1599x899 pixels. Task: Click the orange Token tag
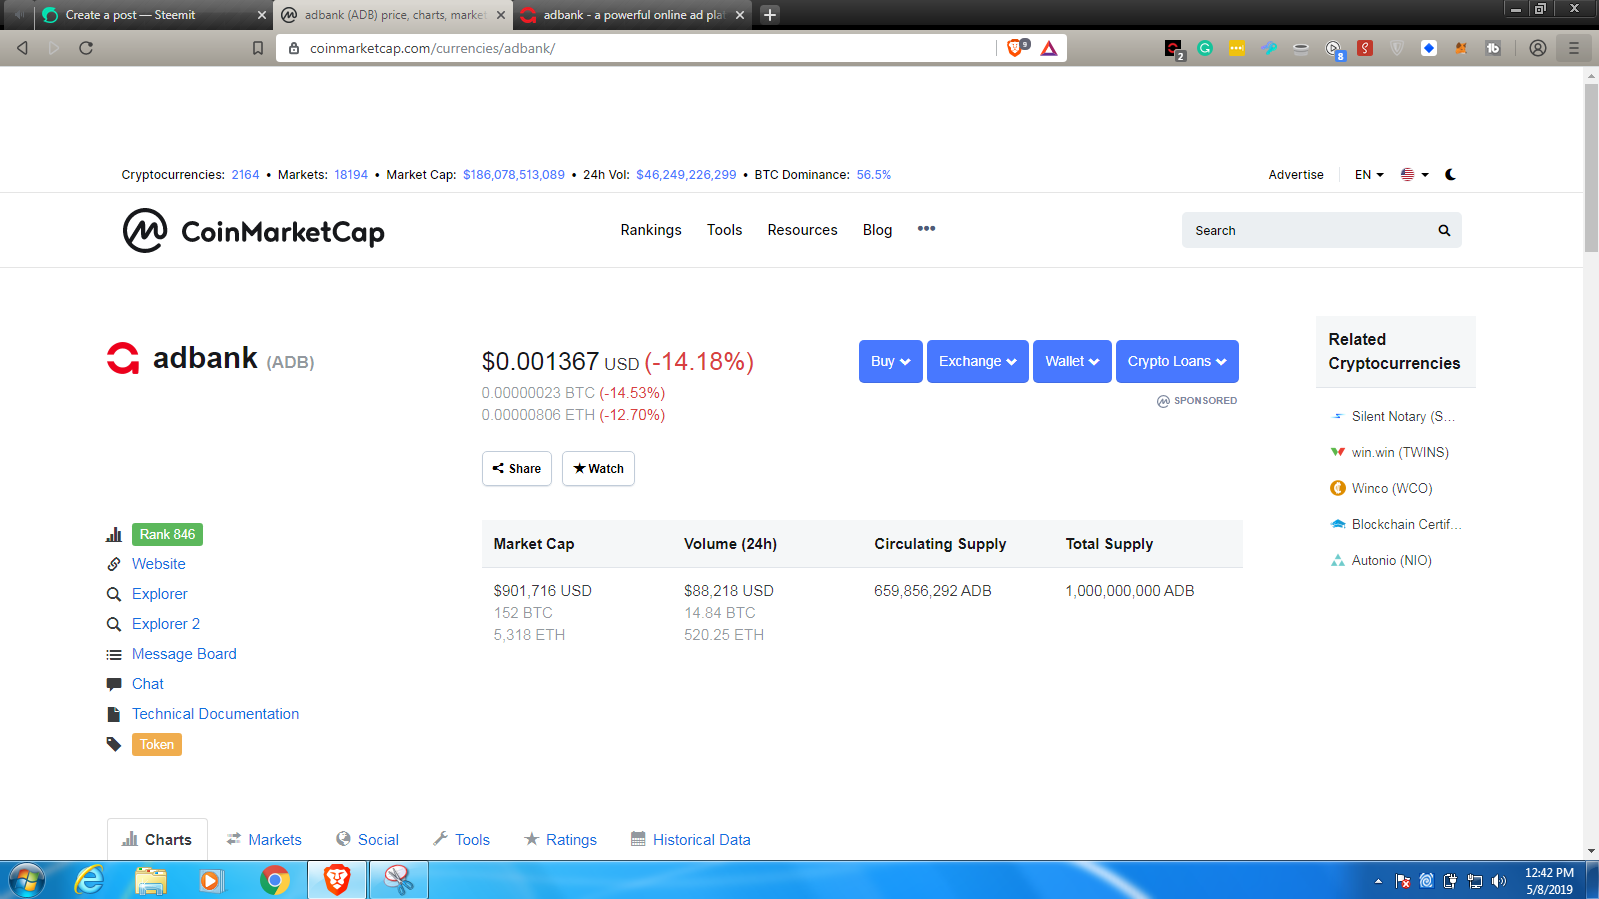click(157, 745)
